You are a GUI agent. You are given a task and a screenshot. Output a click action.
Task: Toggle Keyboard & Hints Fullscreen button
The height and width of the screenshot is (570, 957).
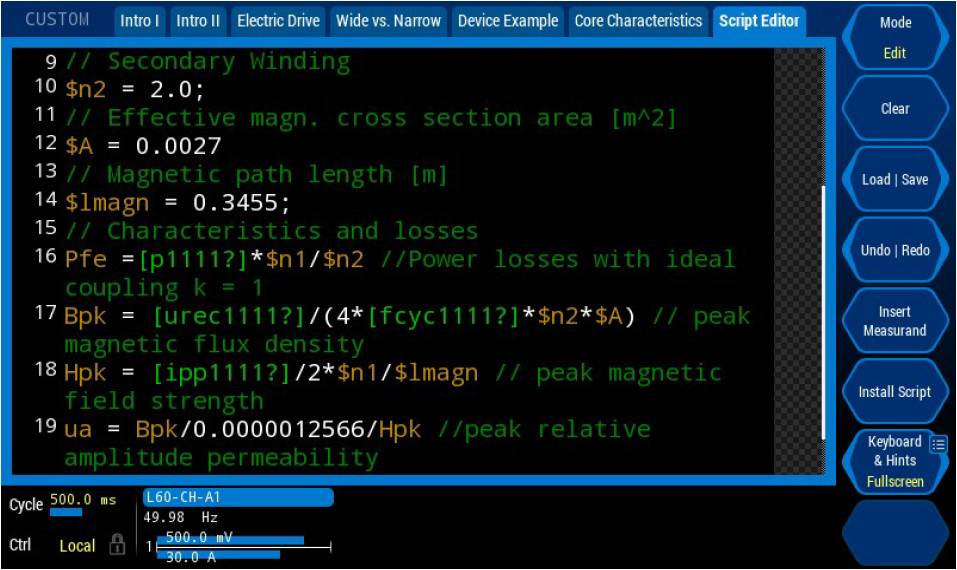(x=895, y=461)
